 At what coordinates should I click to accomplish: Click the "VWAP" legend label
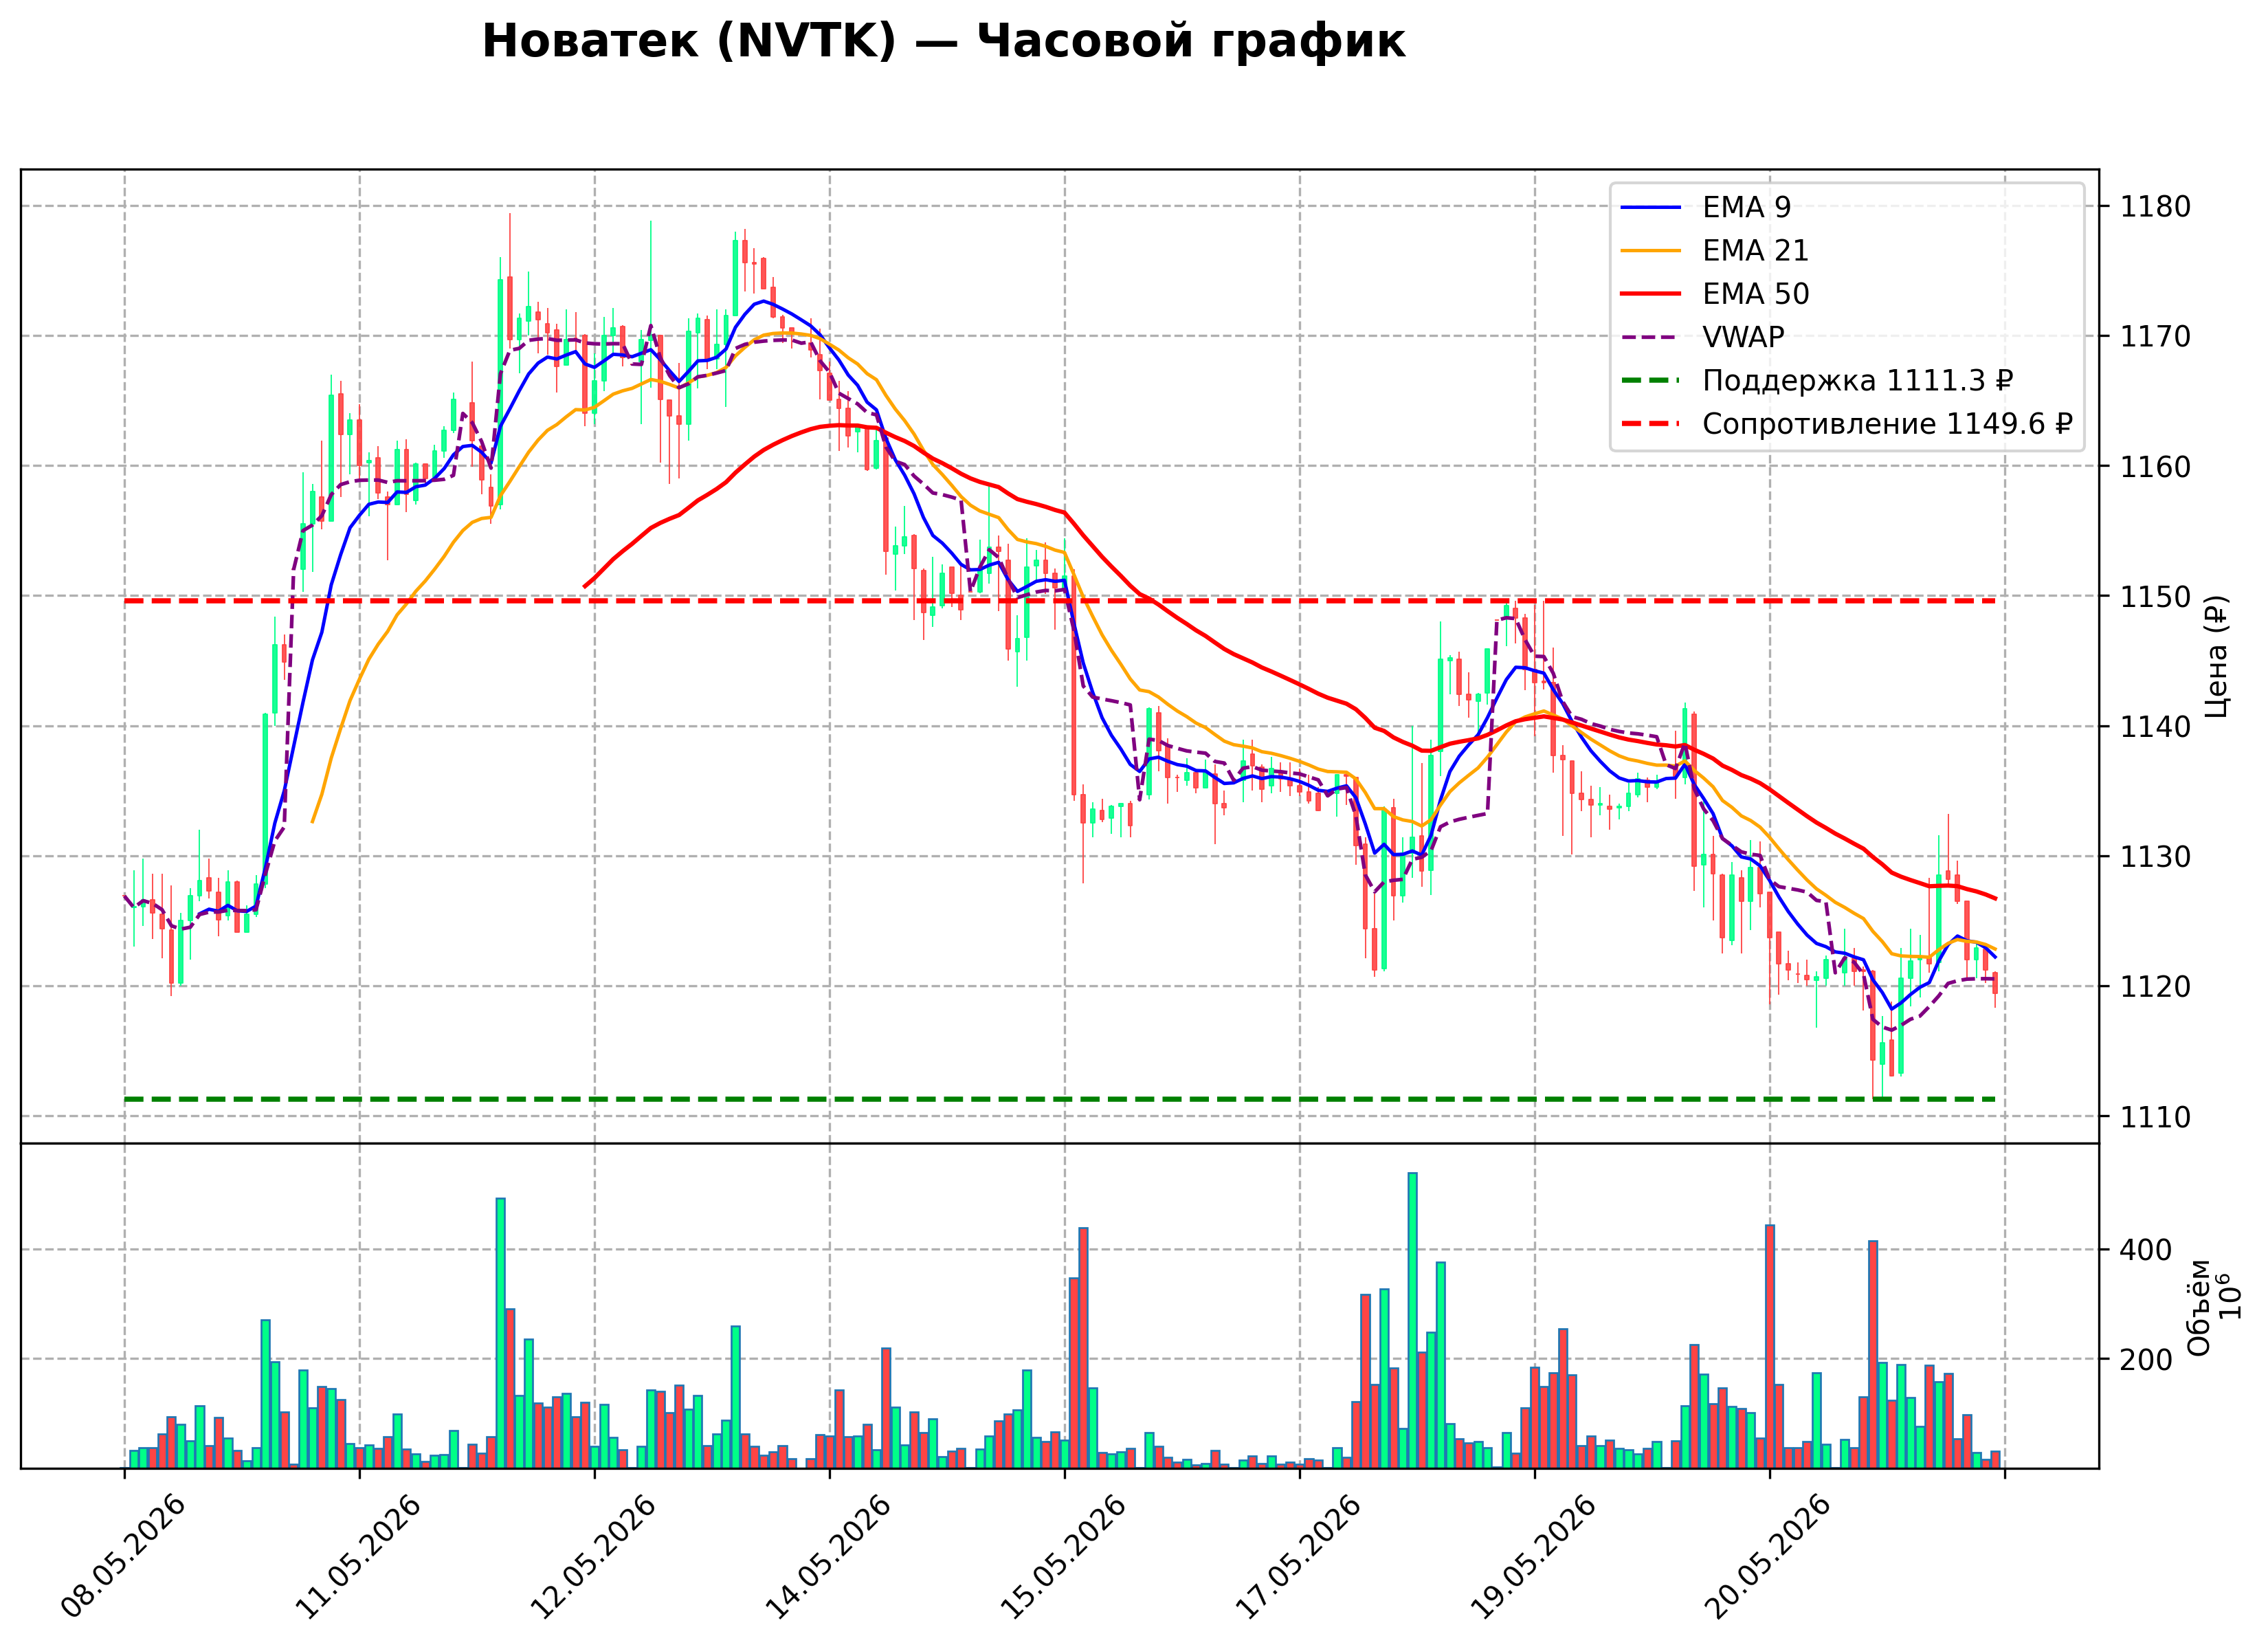[x=1743, y=337]
